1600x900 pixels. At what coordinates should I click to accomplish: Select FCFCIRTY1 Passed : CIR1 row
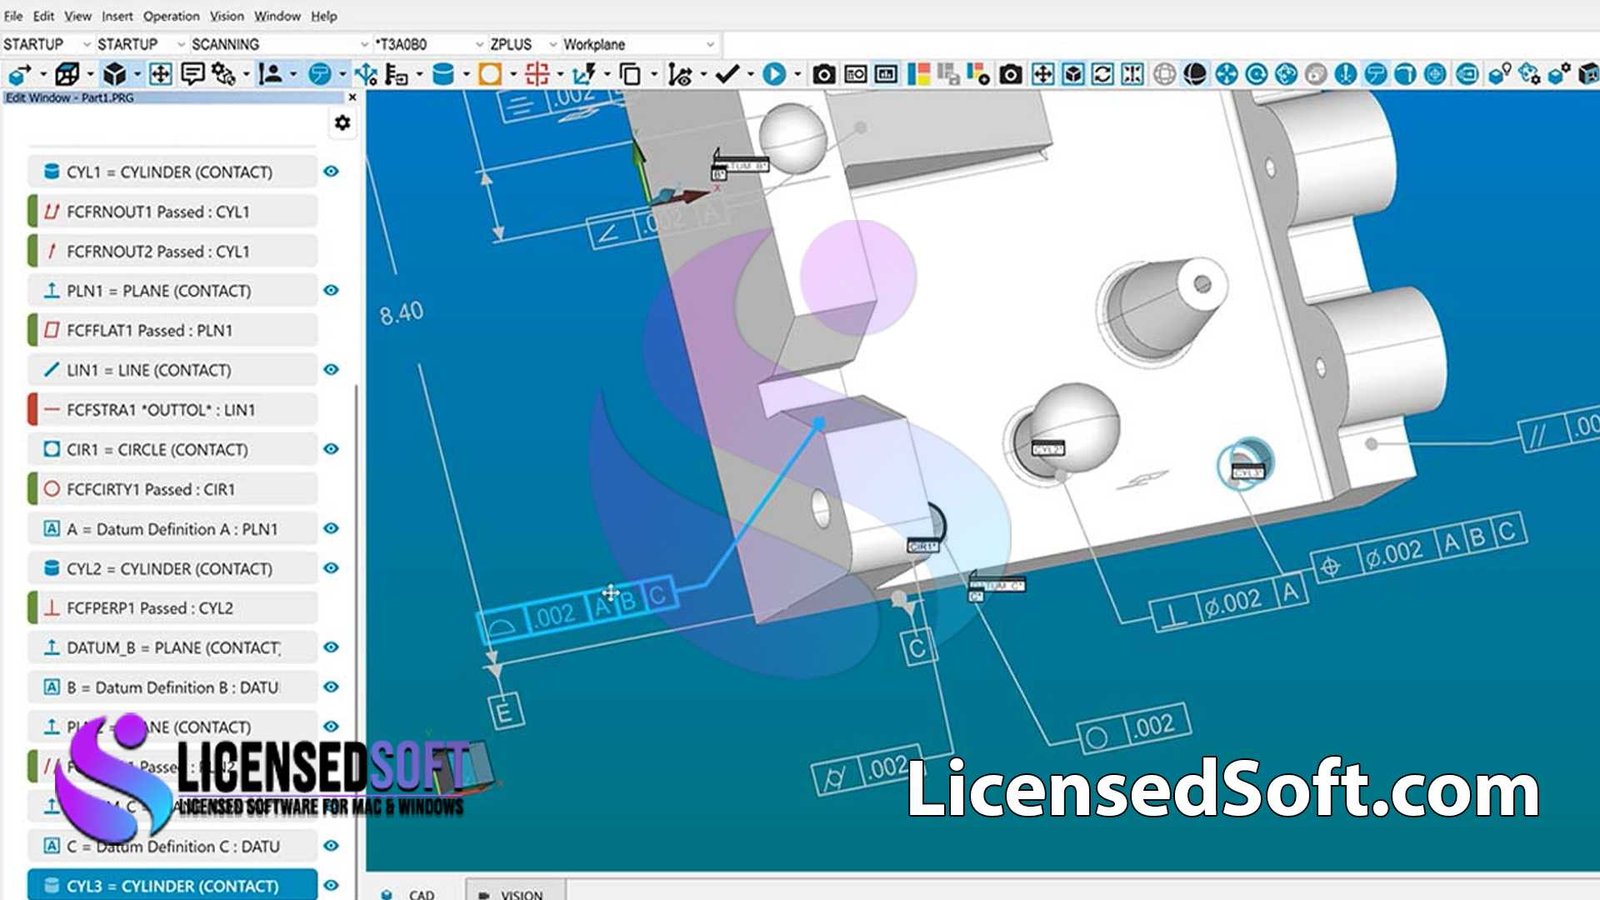172,489
